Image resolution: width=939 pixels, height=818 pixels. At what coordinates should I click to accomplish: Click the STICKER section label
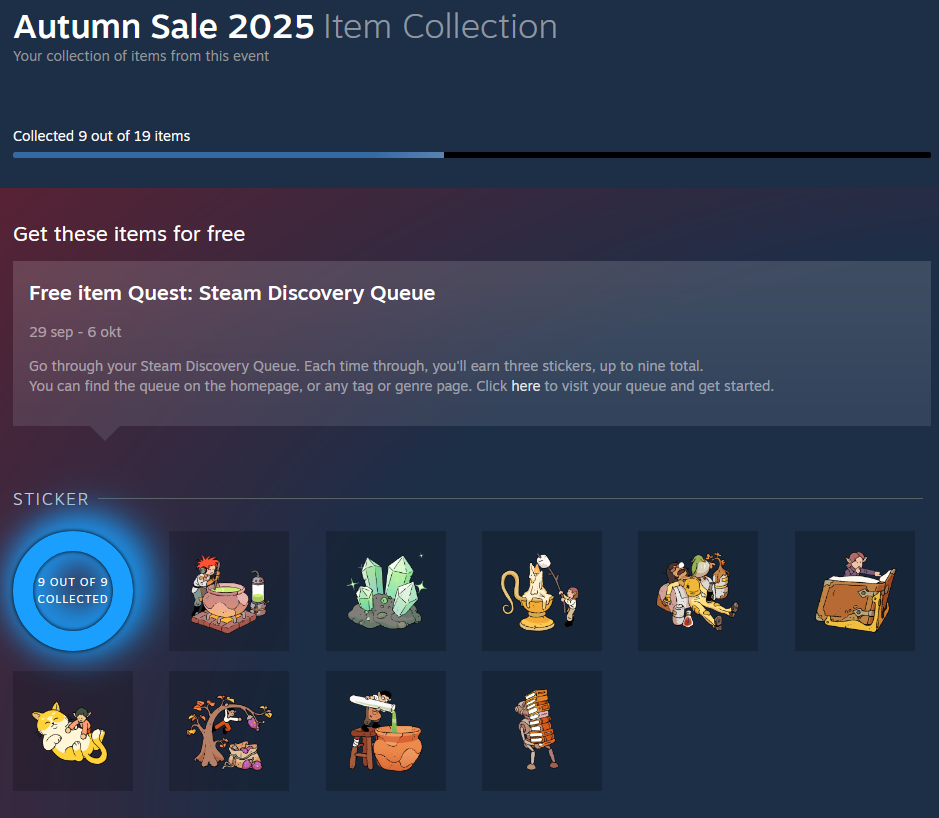[x=51, y=499]
